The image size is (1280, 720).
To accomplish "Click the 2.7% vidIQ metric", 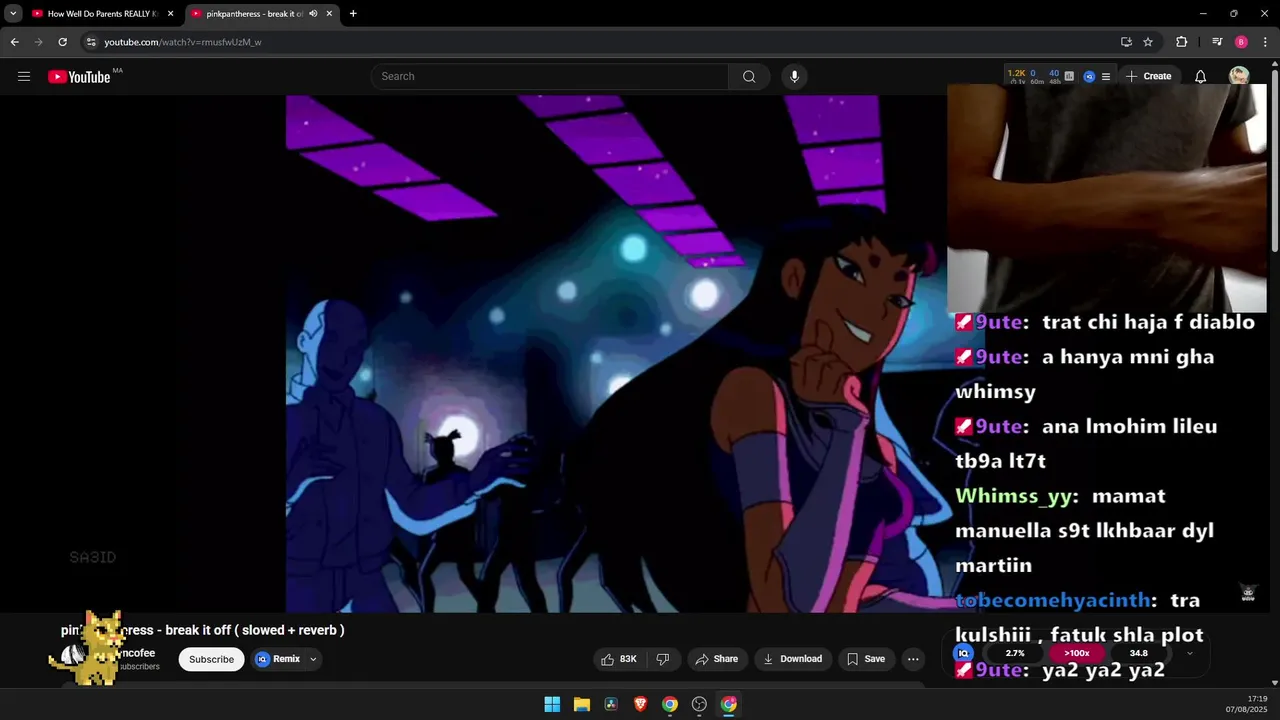I will click(x=1015, y=653).
